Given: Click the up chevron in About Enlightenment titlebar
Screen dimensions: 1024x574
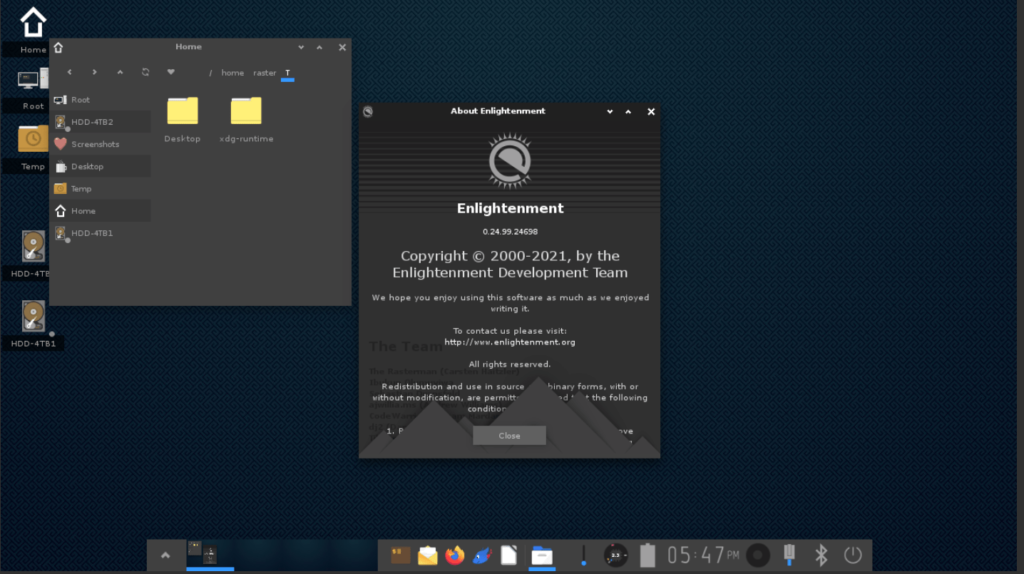Looking at the screenshot, I should pos(628,112).
